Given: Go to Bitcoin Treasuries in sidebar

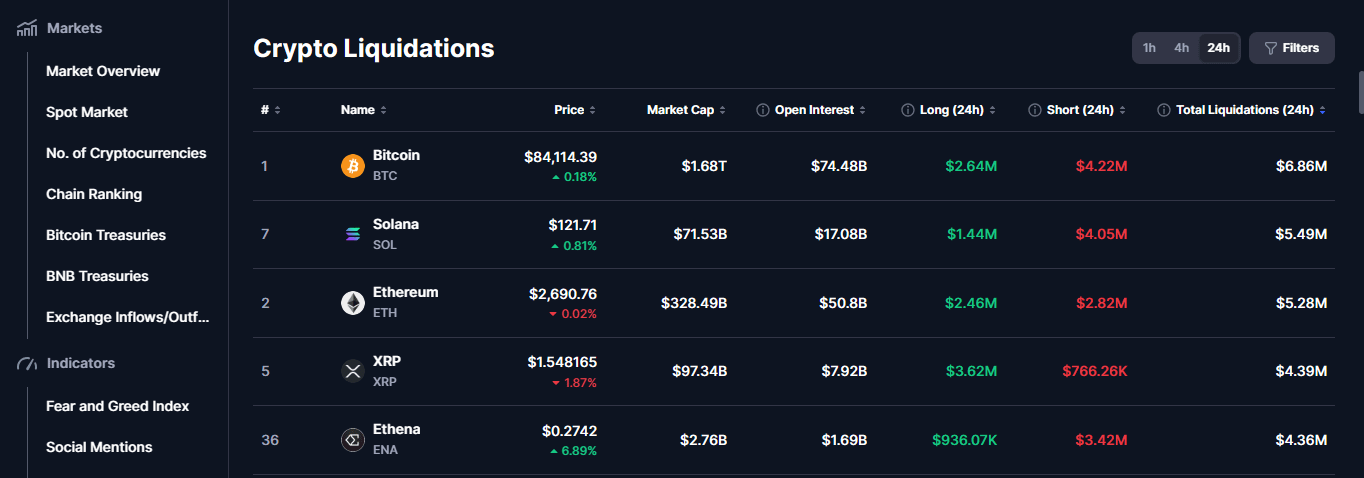Looking at the screenshot, I should coord(106,235).
